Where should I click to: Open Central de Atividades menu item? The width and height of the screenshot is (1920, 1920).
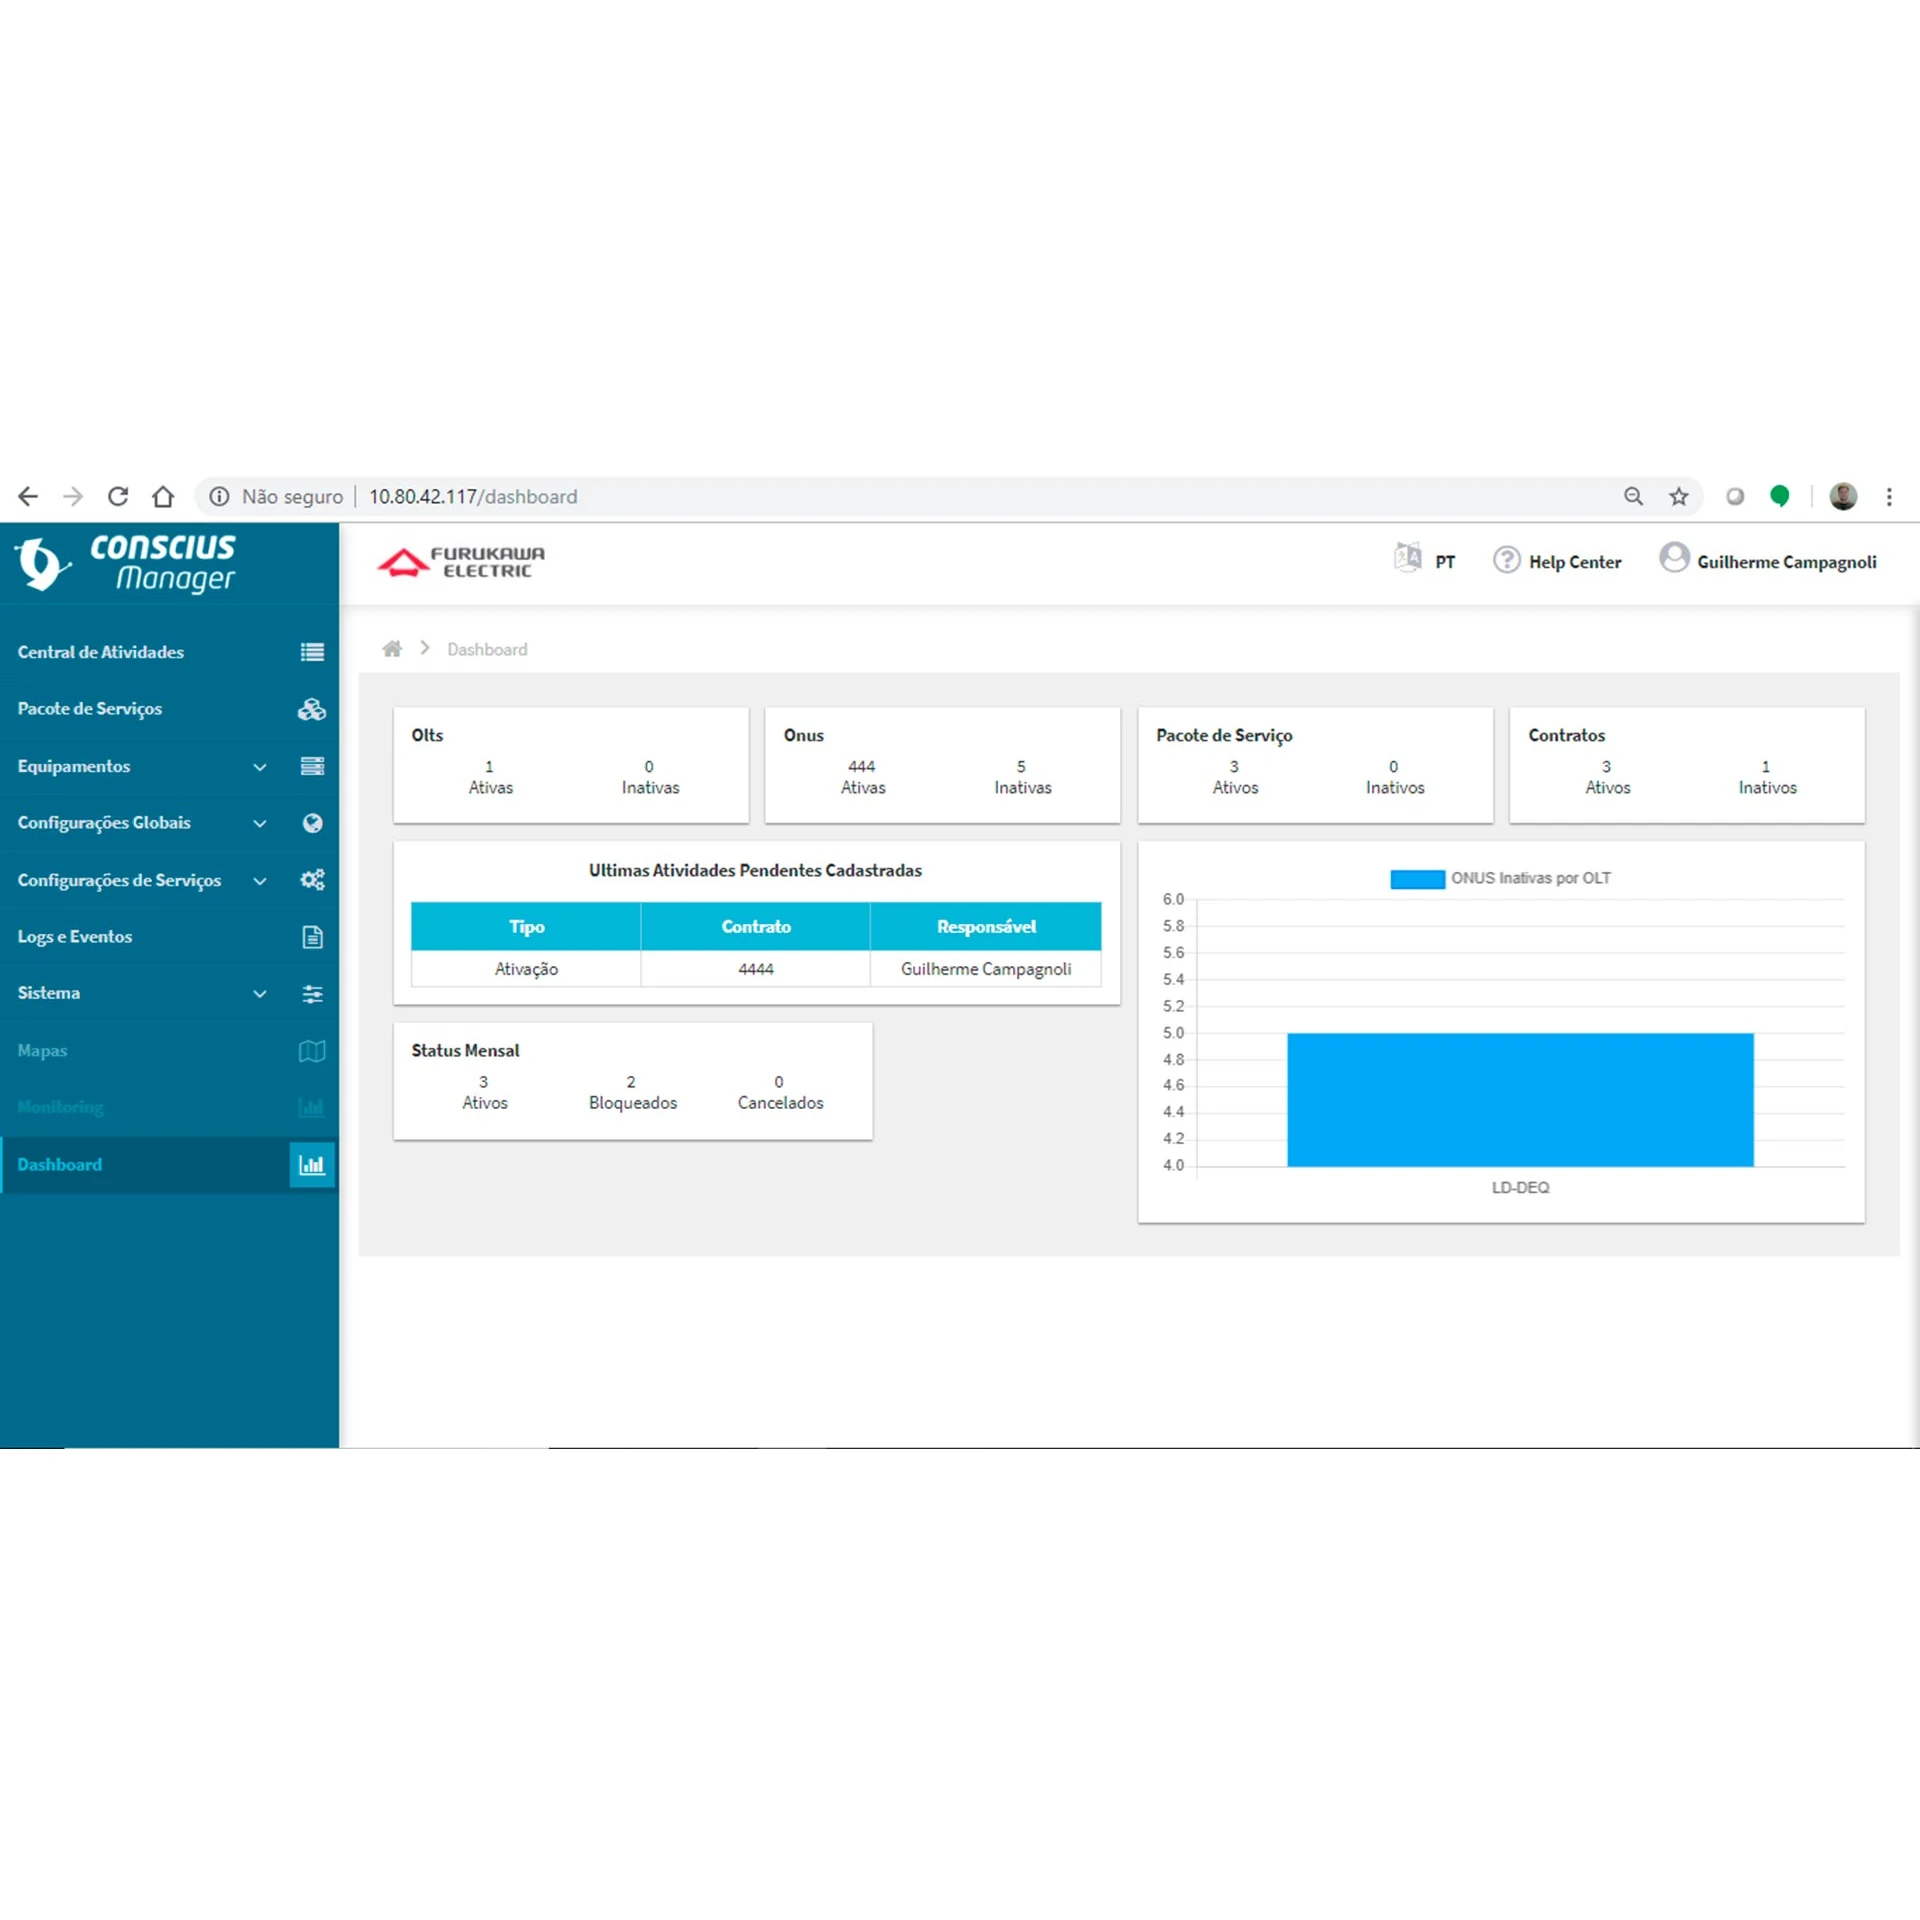[x=101, y=652]
